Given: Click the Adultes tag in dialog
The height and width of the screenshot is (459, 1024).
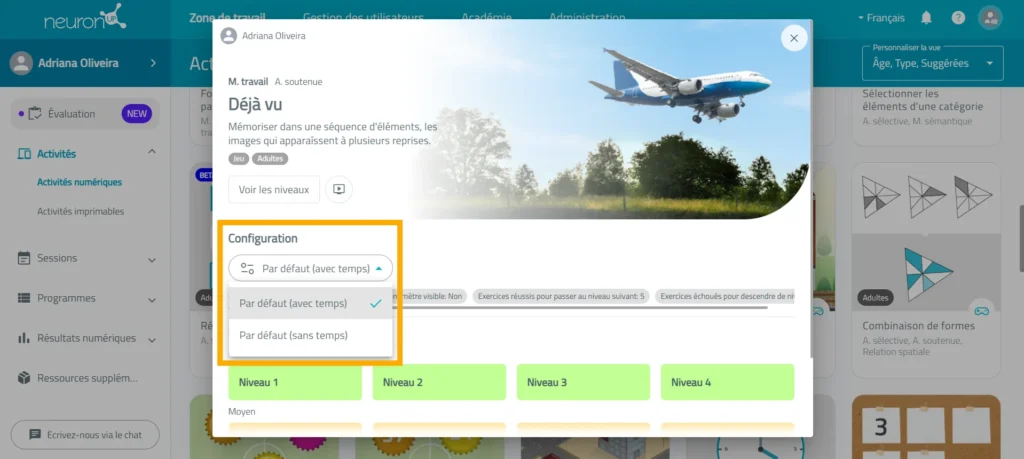Looking at the screenshot, I should point(270,159).
